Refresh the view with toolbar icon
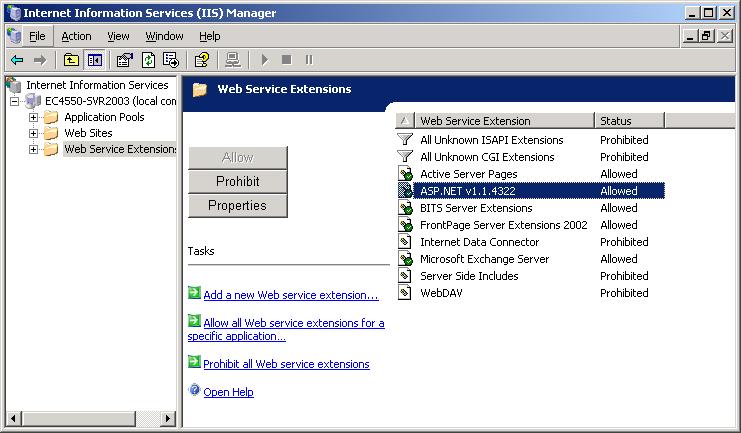 [x=148, y=60]
